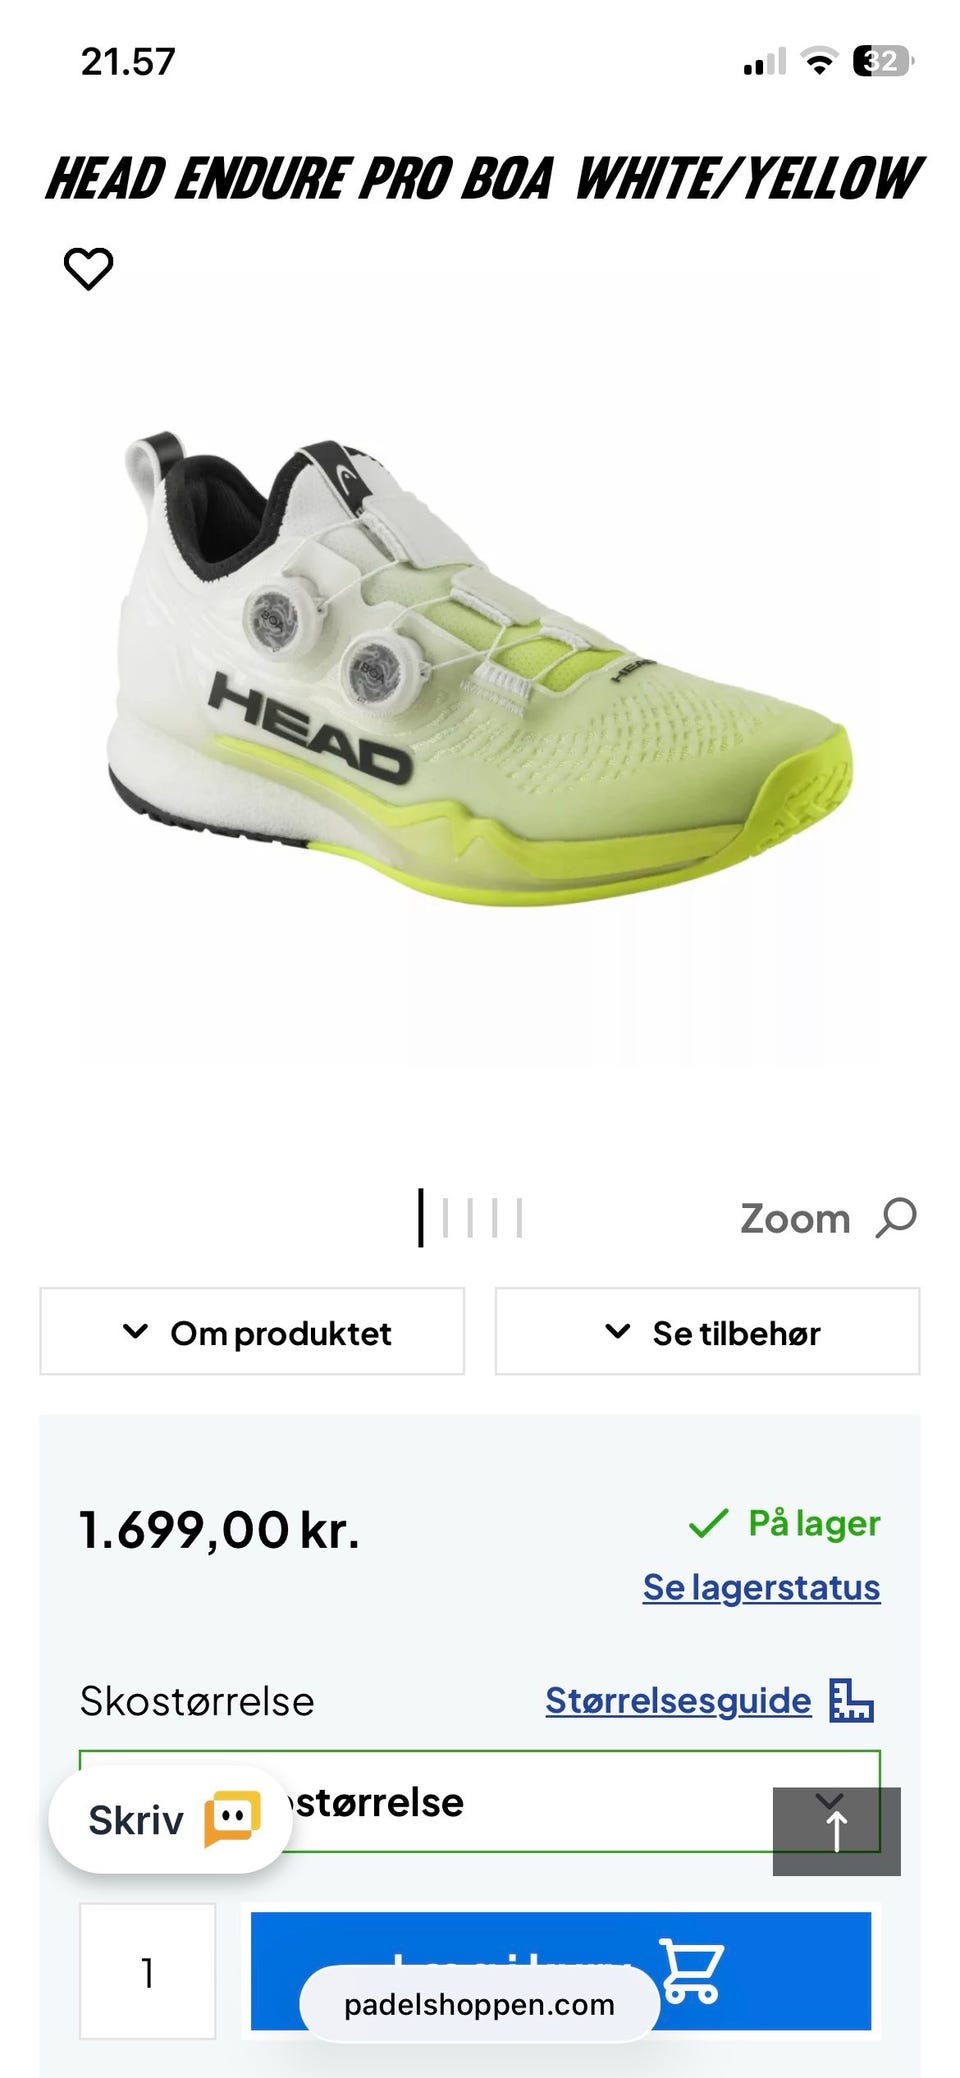Tap the padelshoppen.com address pill
The height and width of the screenshot is (2078, 960).
click(479, 2005)
